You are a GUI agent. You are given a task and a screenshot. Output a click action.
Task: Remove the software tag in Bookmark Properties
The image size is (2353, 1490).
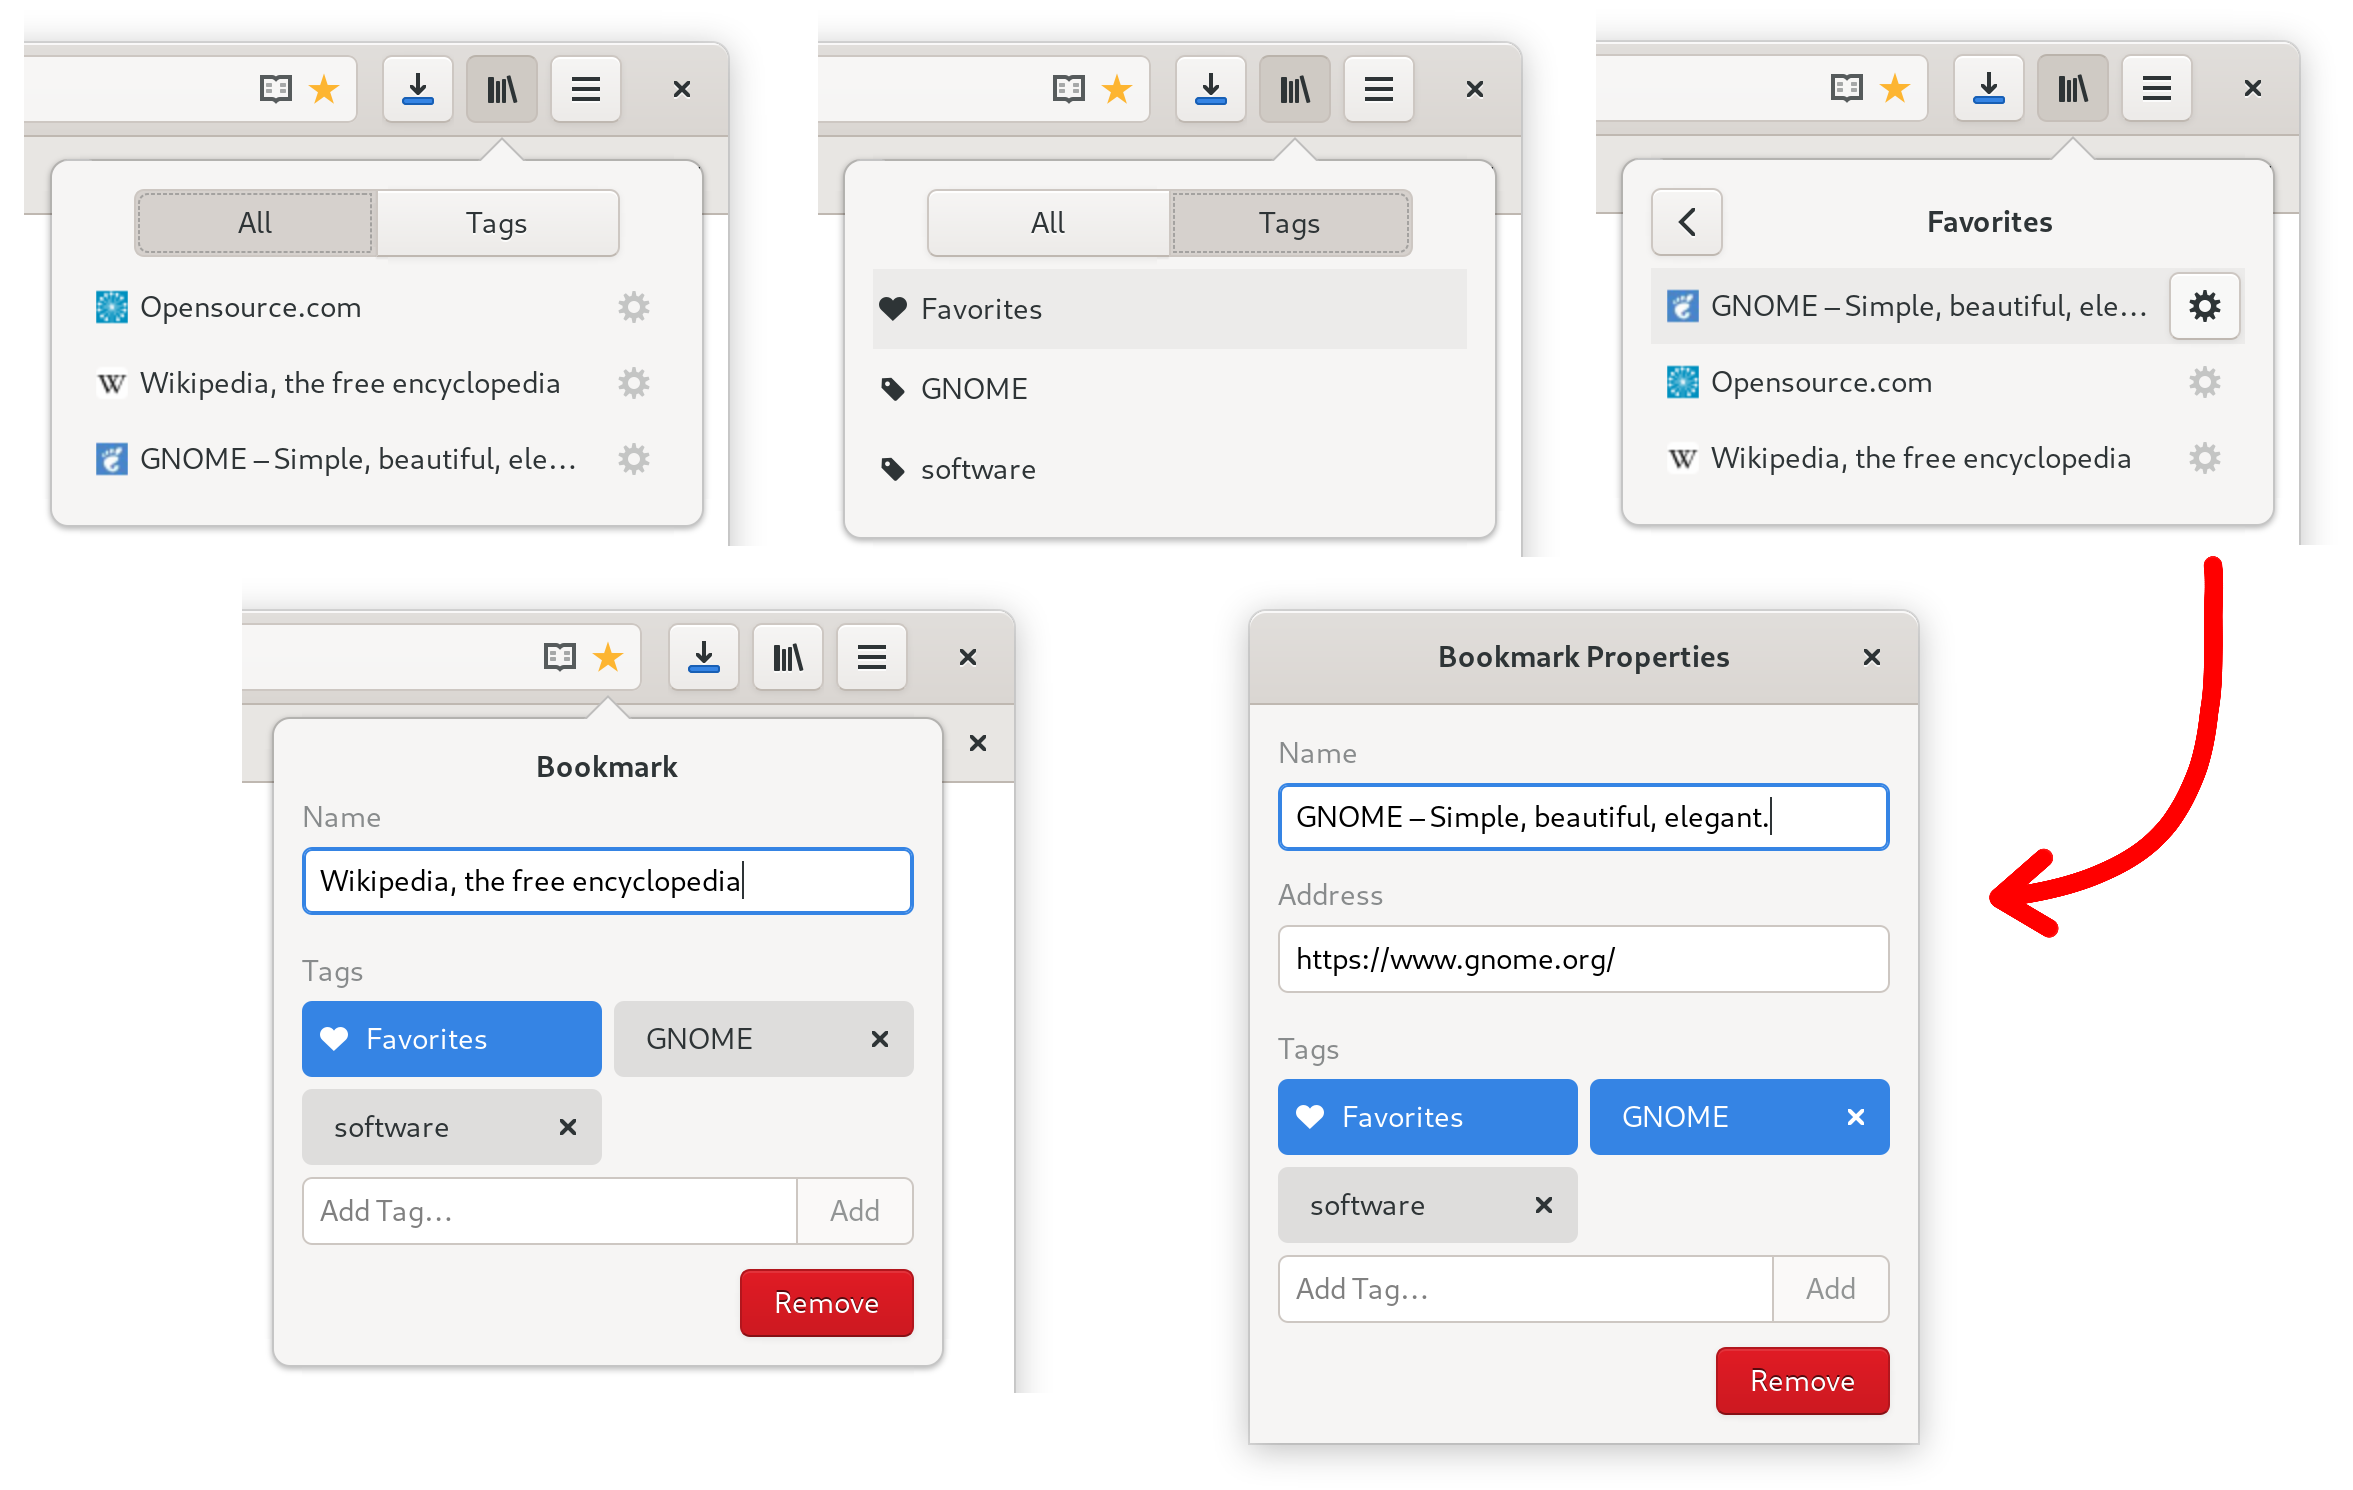1543,1205
